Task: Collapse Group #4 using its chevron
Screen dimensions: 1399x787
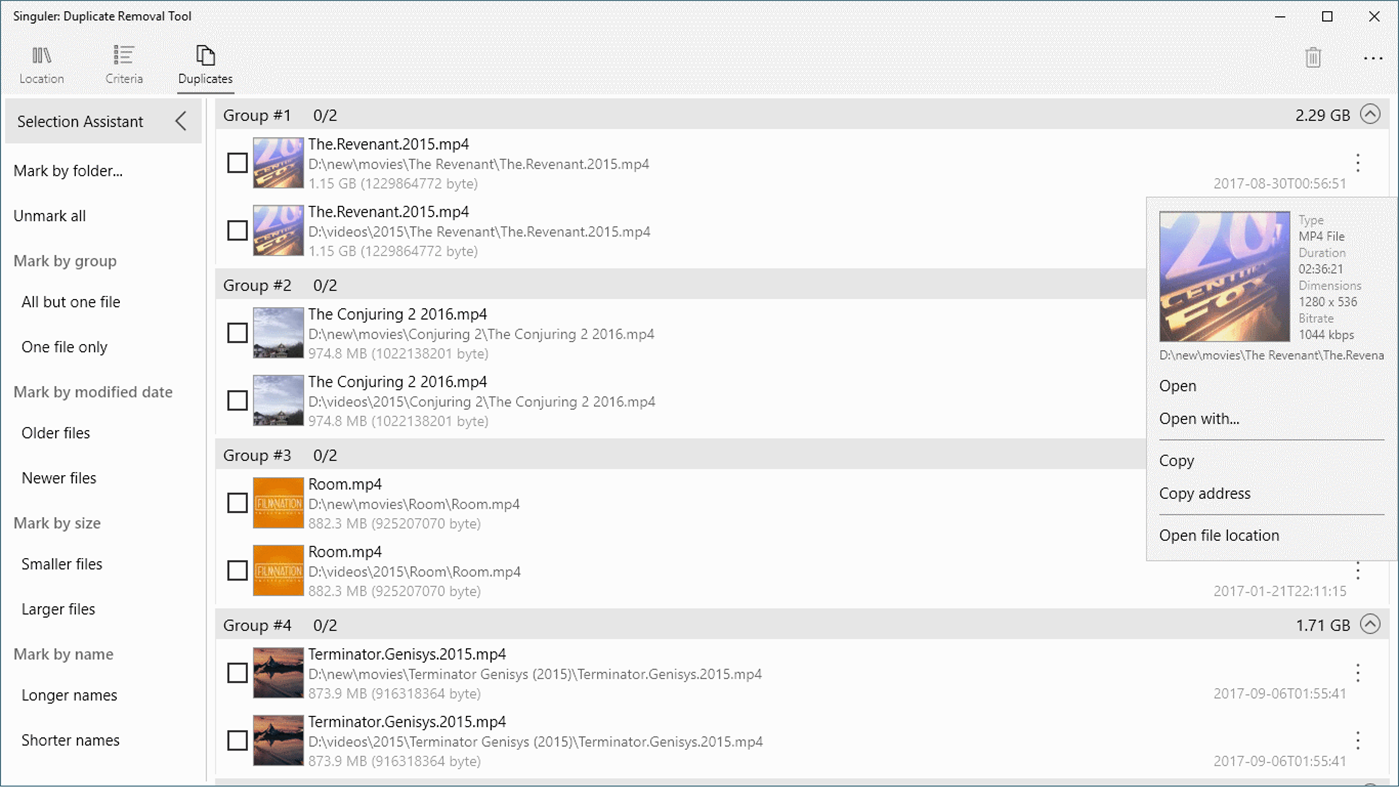Action: [x=1371, y=624]
